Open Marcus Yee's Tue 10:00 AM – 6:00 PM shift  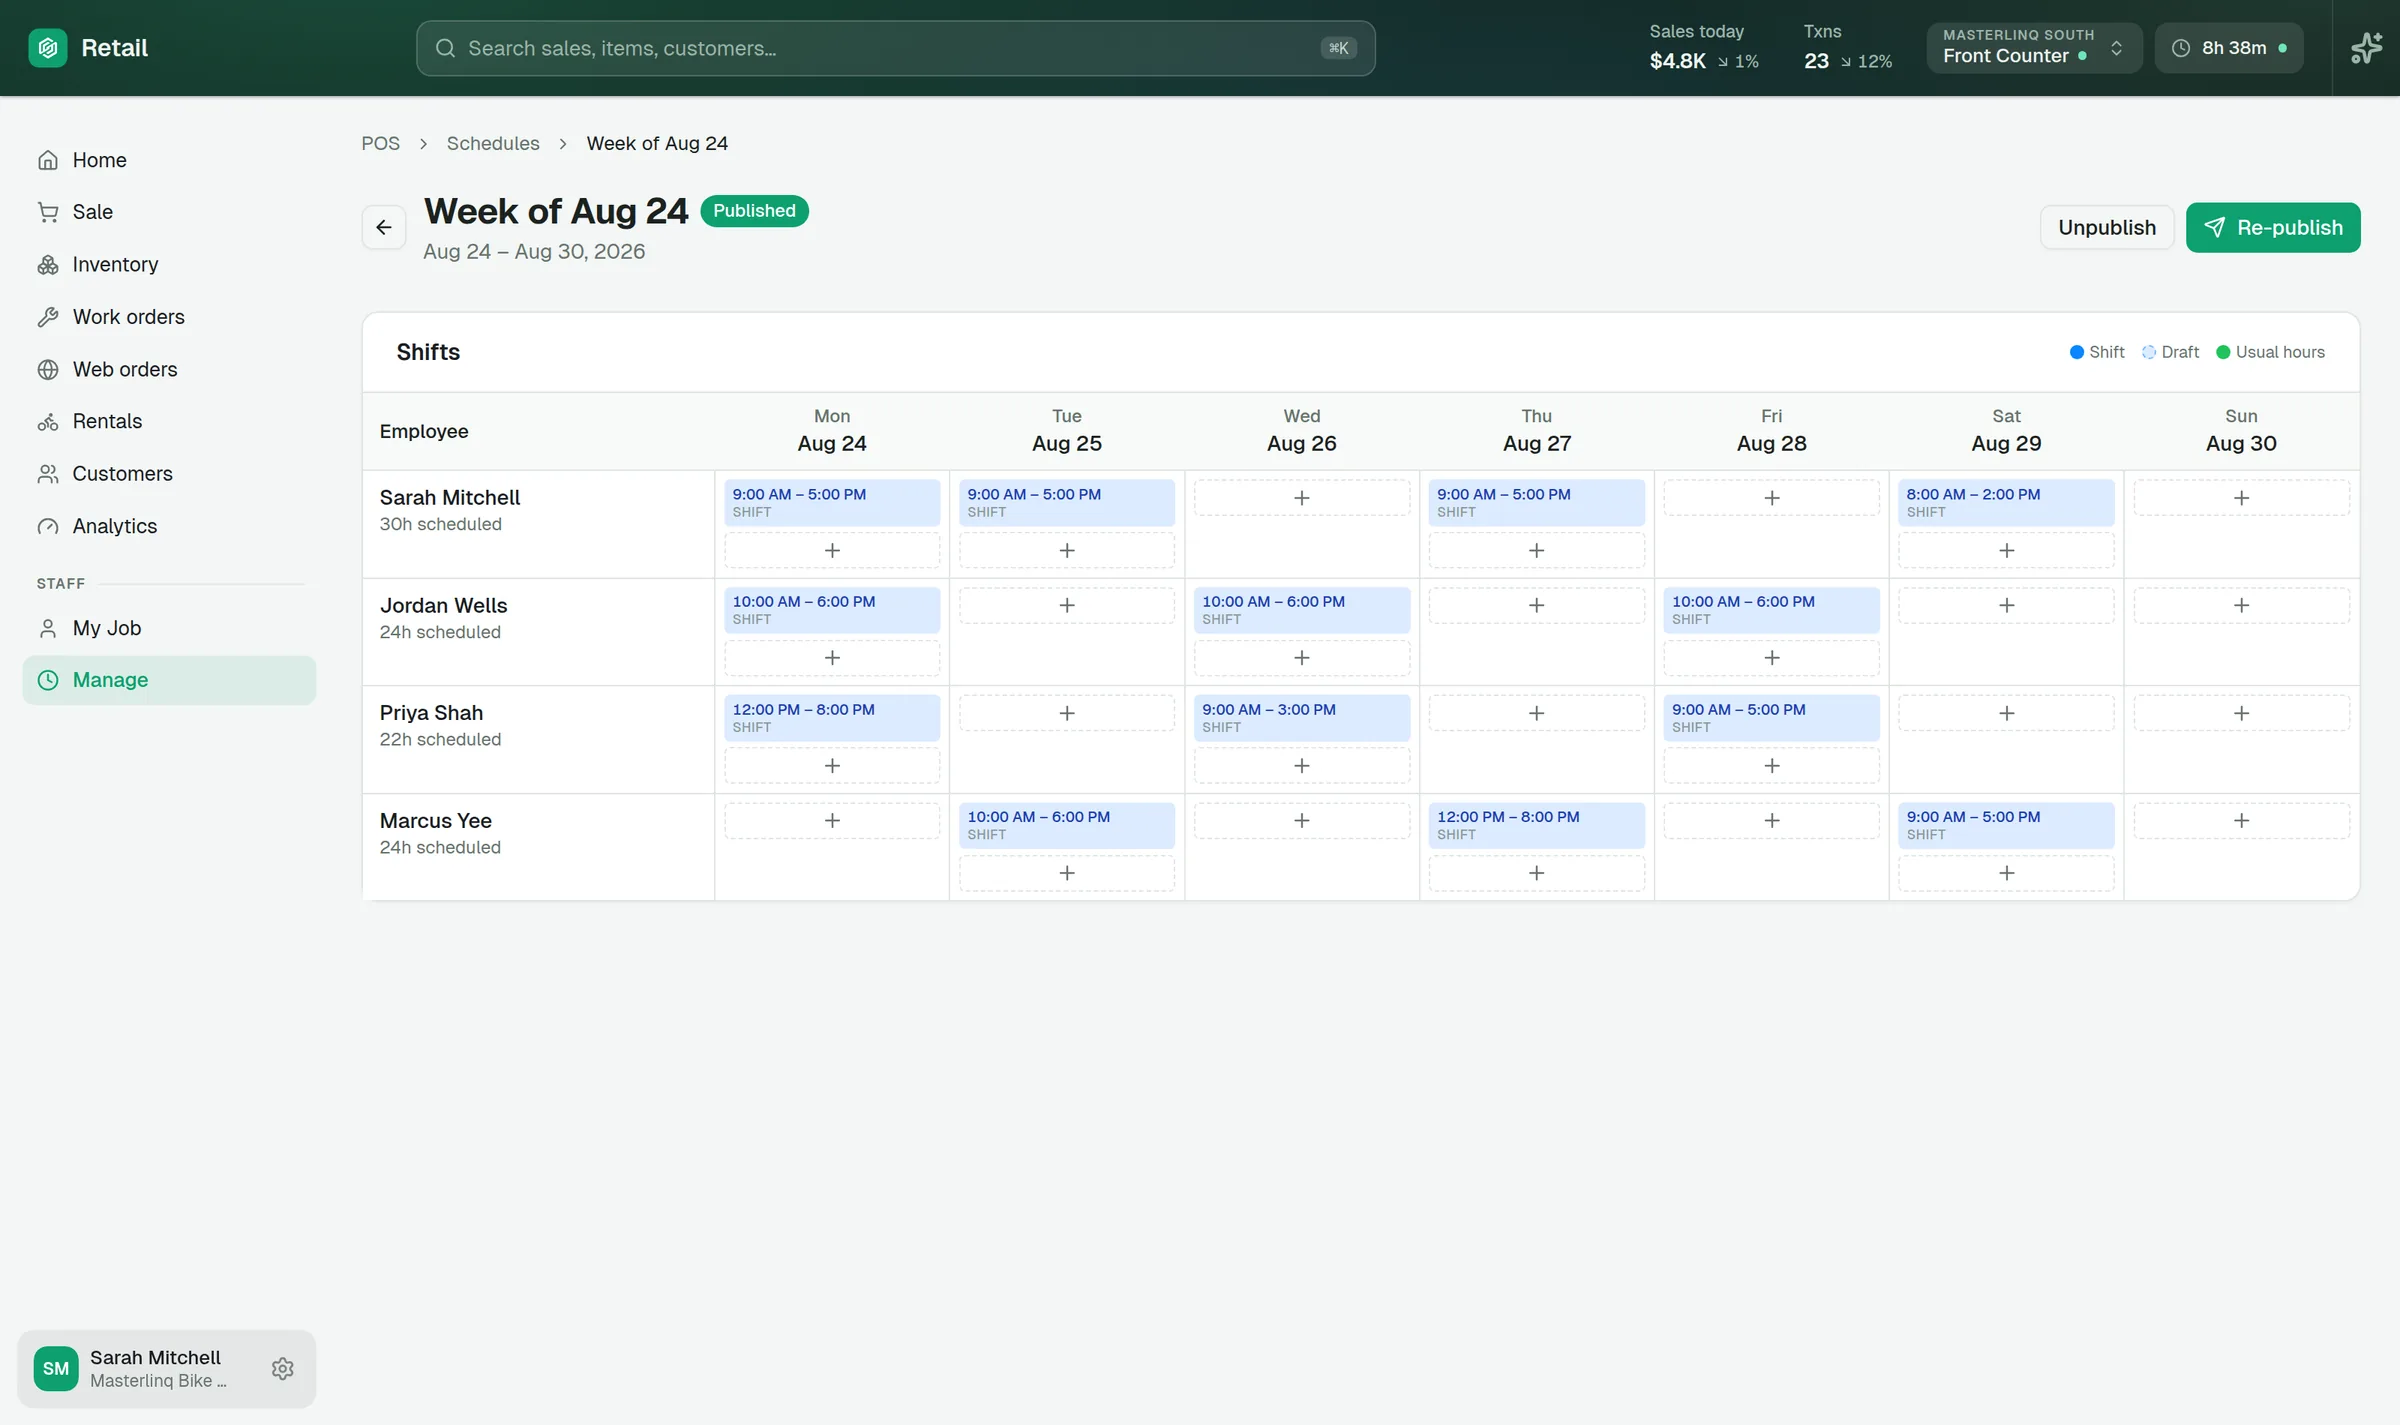(x=1067, y=826)
